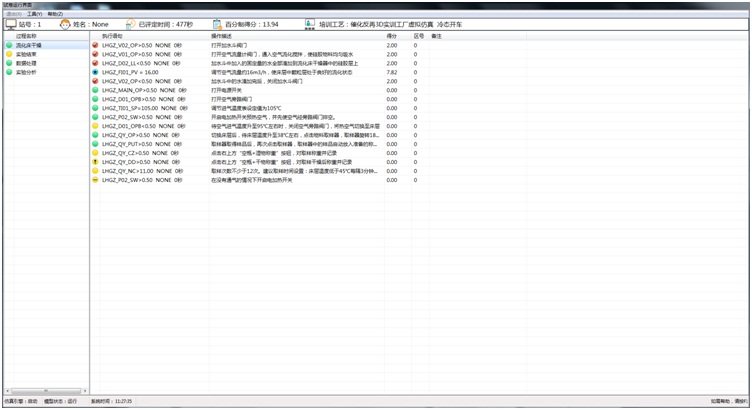Click the station number monitor icon
The image size is (752, 410).
(x=10, y=23)
